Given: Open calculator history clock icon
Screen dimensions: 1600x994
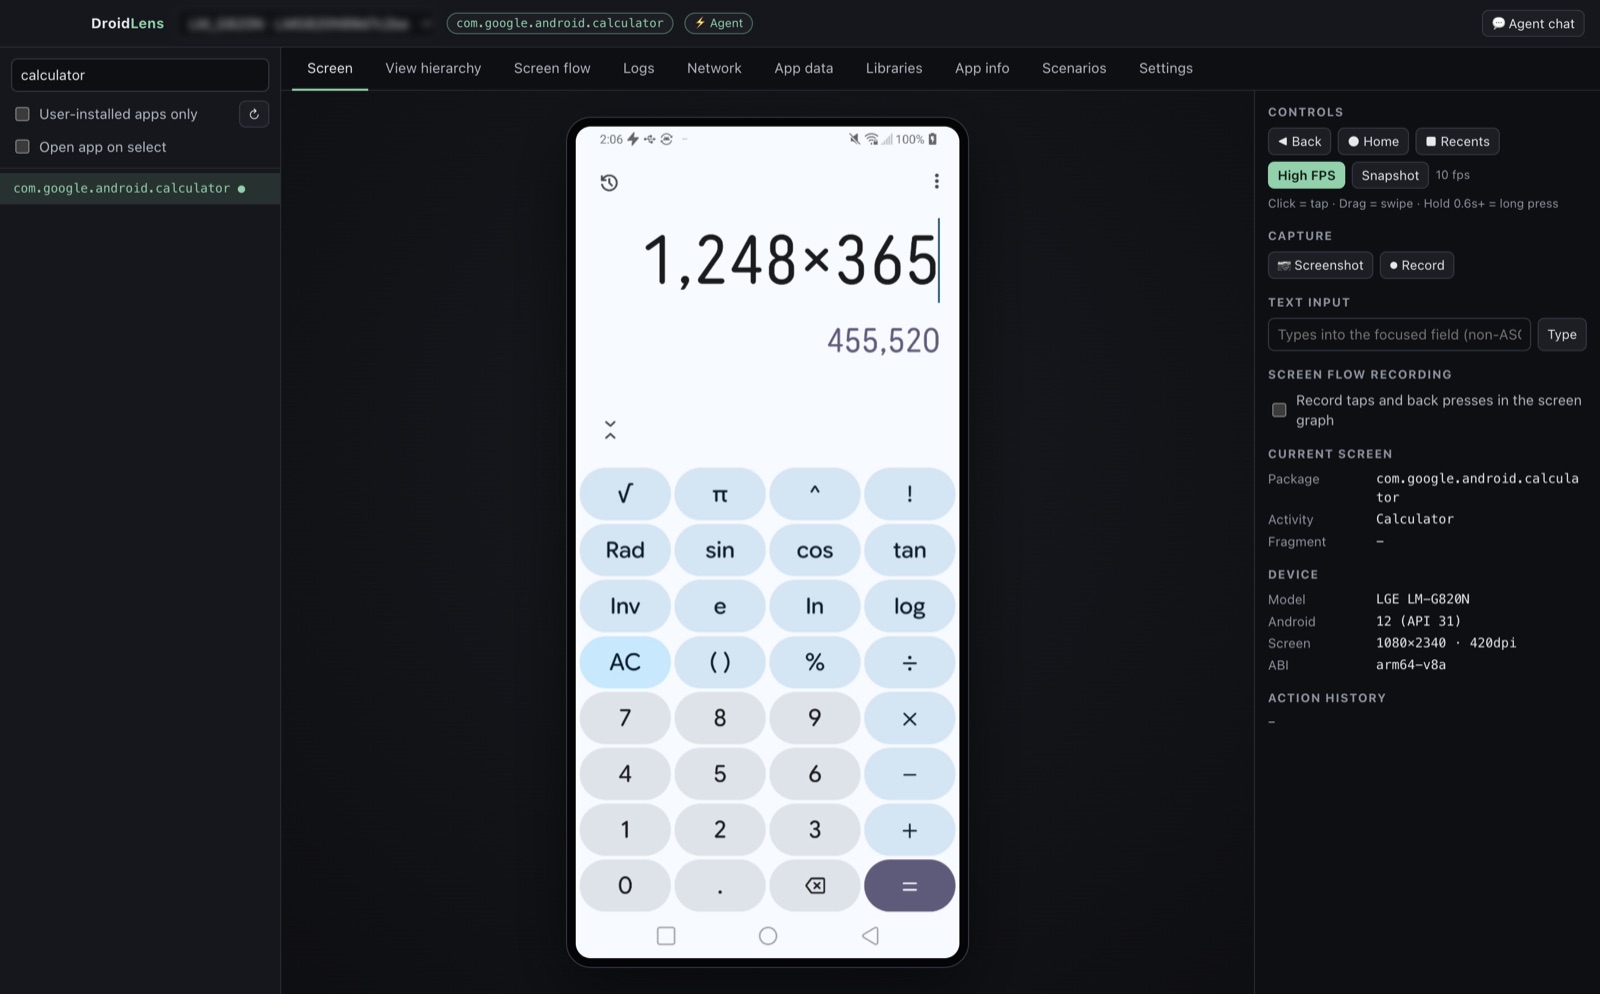Looking at the screenshot, I should pyautogui.click(x=609, y=182).
